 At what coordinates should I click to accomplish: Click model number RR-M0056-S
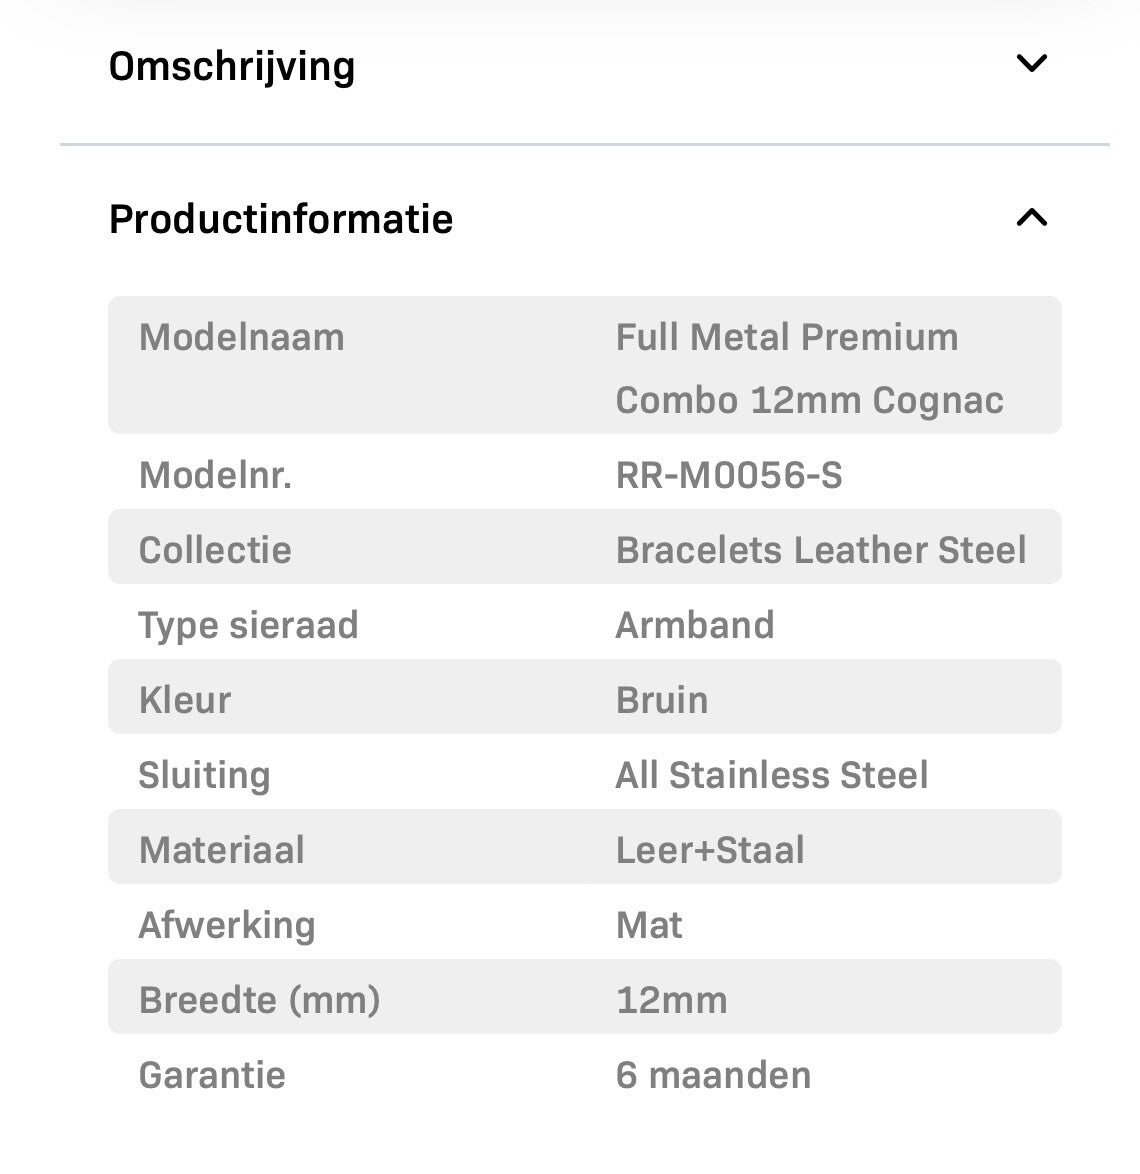(x=729, y=475)
